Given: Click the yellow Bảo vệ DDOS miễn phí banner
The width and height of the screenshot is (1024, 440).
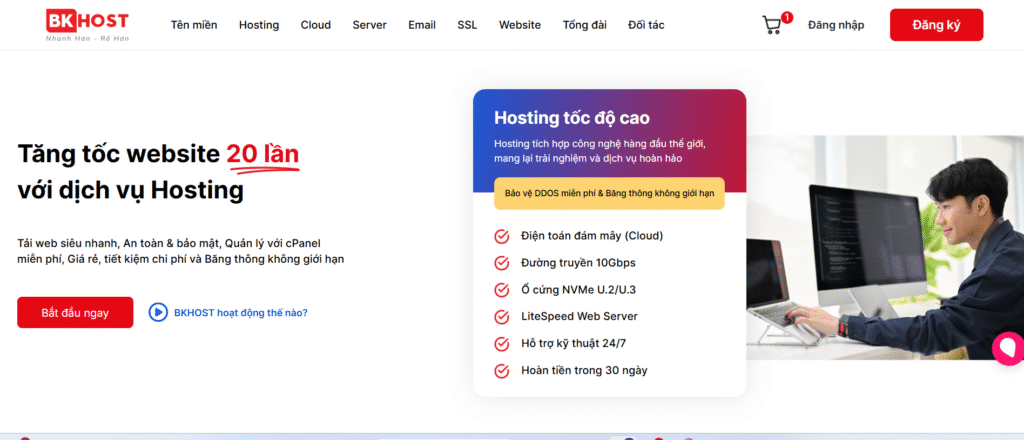Looking at the screenshot, I should pyautogui.click(x=609, y=193).
